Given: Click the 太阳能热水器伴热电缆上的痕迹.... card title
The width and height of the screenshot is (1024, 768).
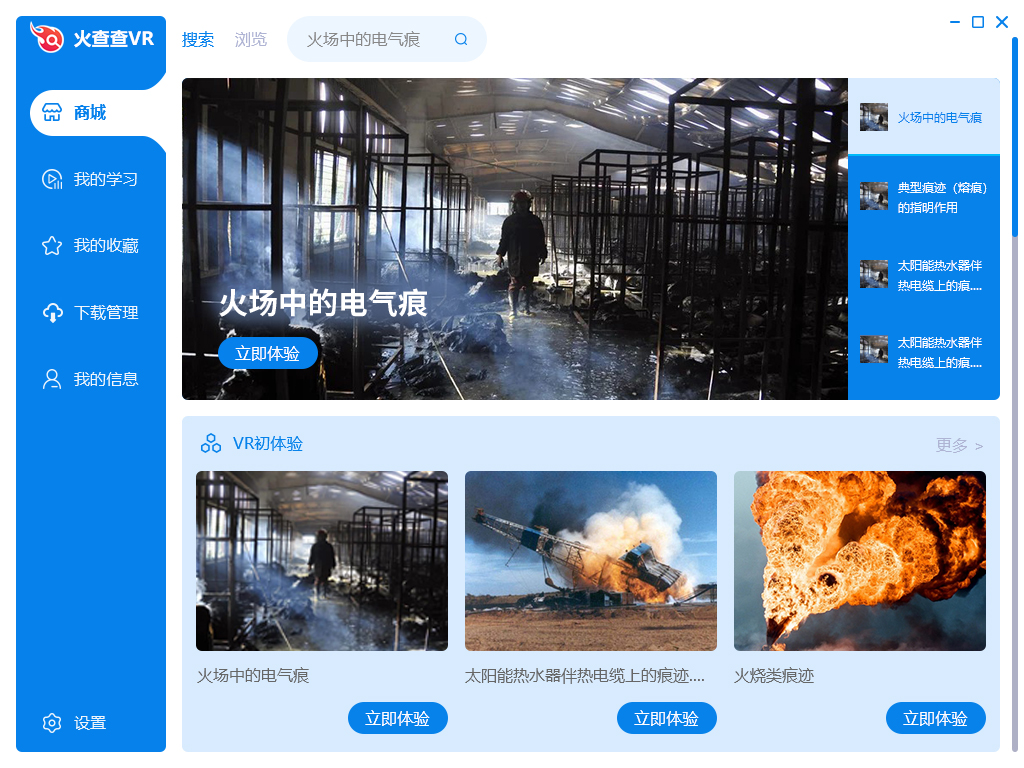Looking at the screenshot, I should 584,676.
